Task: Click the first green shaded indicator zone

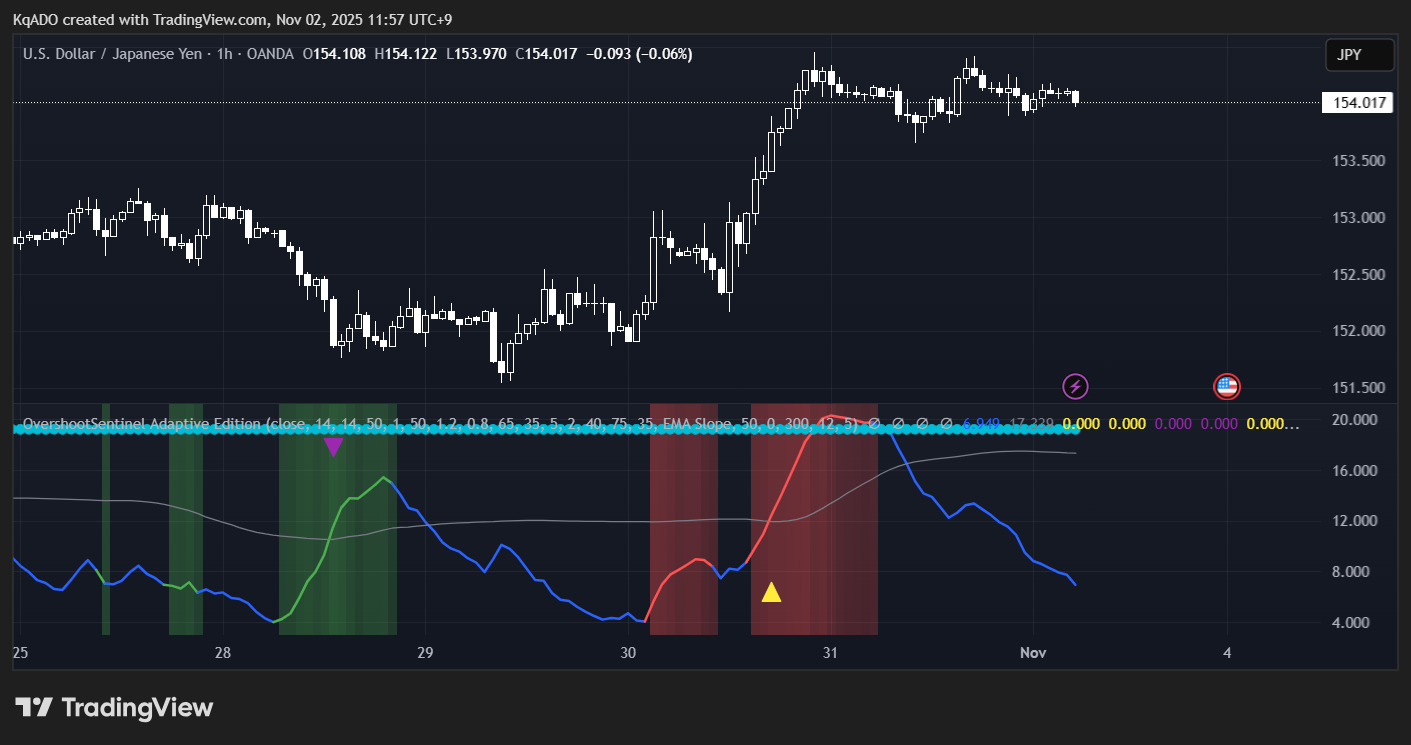Action: (x=106, y=540)
